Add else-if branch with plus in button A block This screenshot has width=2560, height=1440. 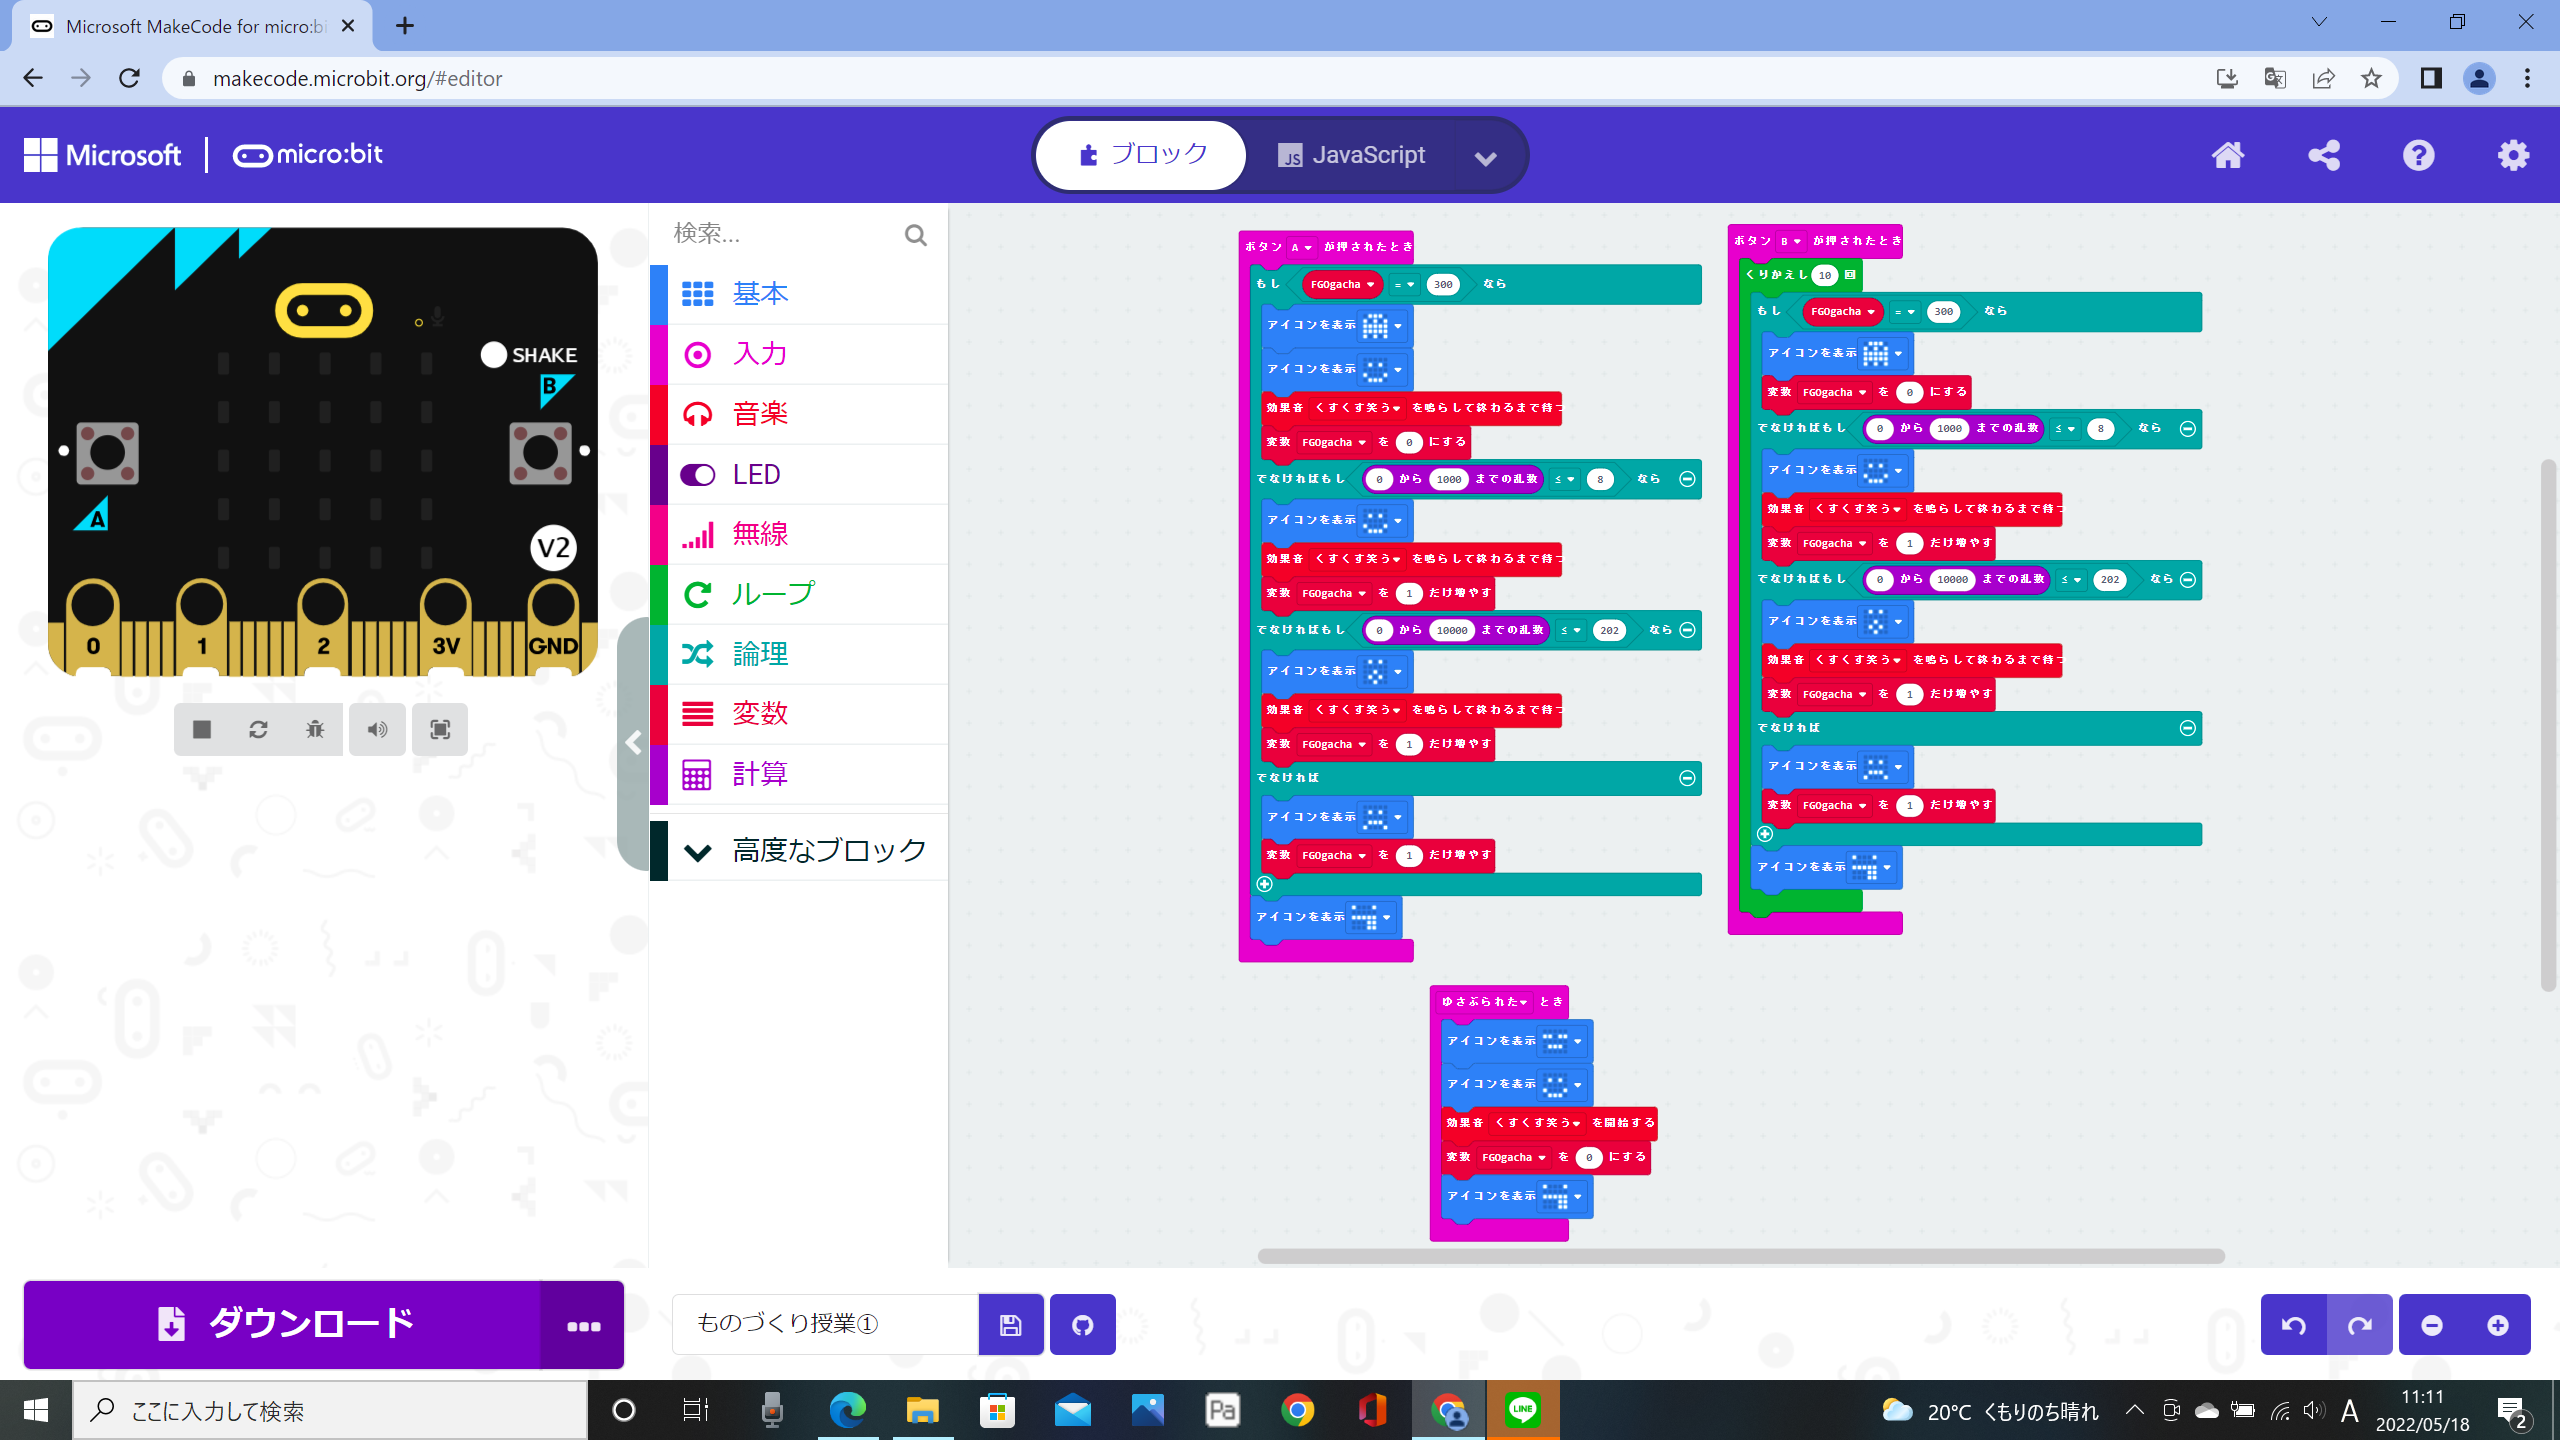pos(1264,884)
